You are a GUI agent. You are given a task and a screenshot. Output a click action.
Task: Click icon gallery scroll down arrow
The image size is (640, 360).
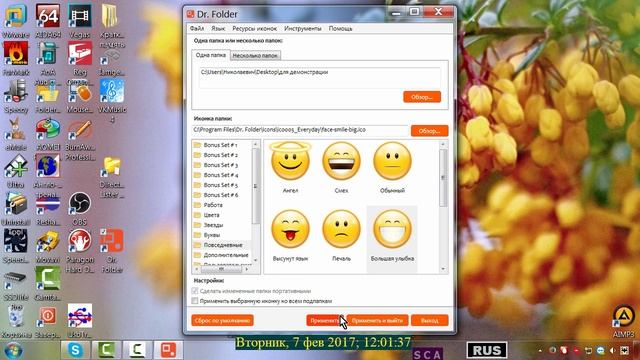(443, 269)
